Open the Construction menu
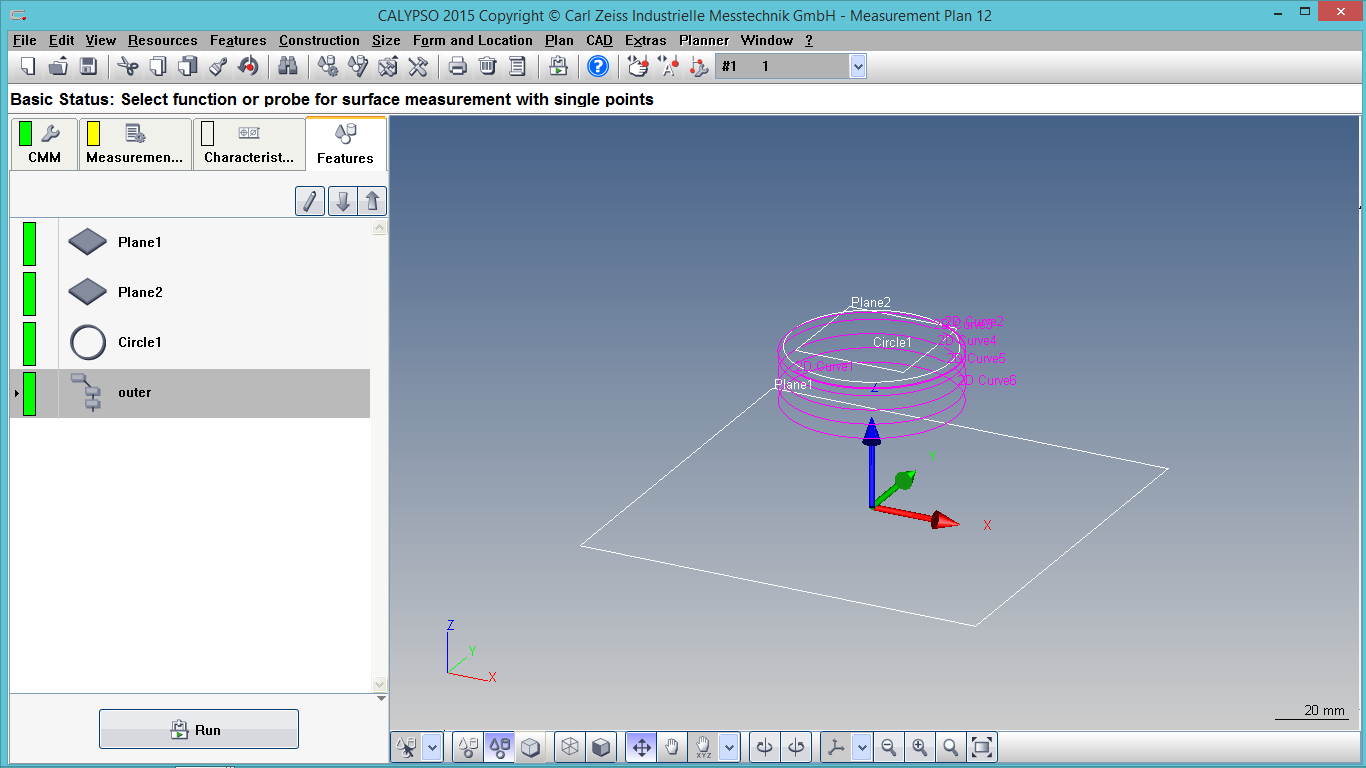Viewport: 1366px width, 768px height. (x=319, y=40)
